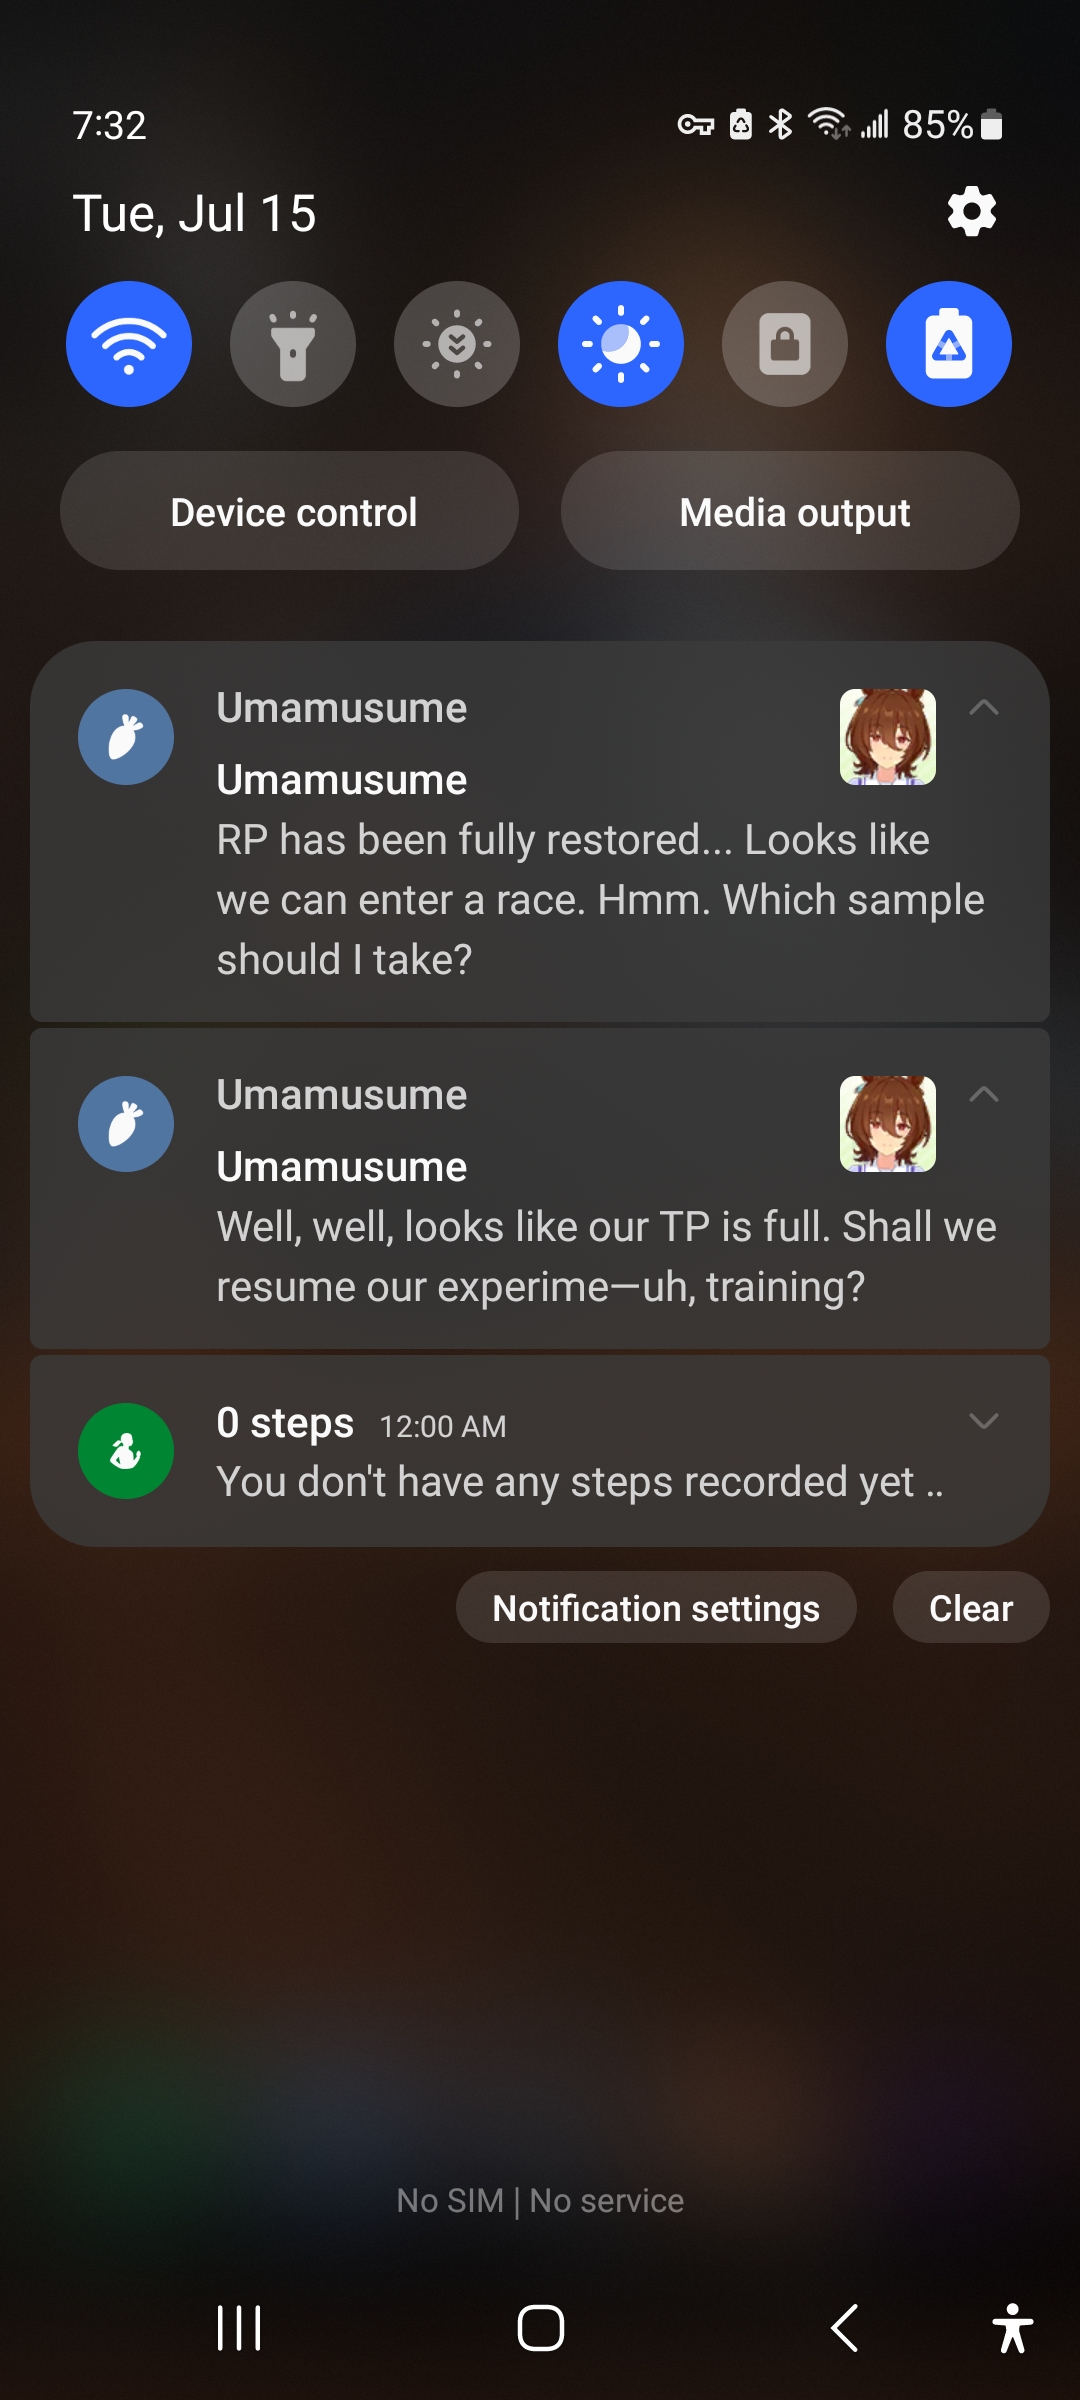Image resolution: width=1080 pixels, height=2400 pixels.
Task: Tap the character thumbnail in RP notification
Action: pos(888,737)
